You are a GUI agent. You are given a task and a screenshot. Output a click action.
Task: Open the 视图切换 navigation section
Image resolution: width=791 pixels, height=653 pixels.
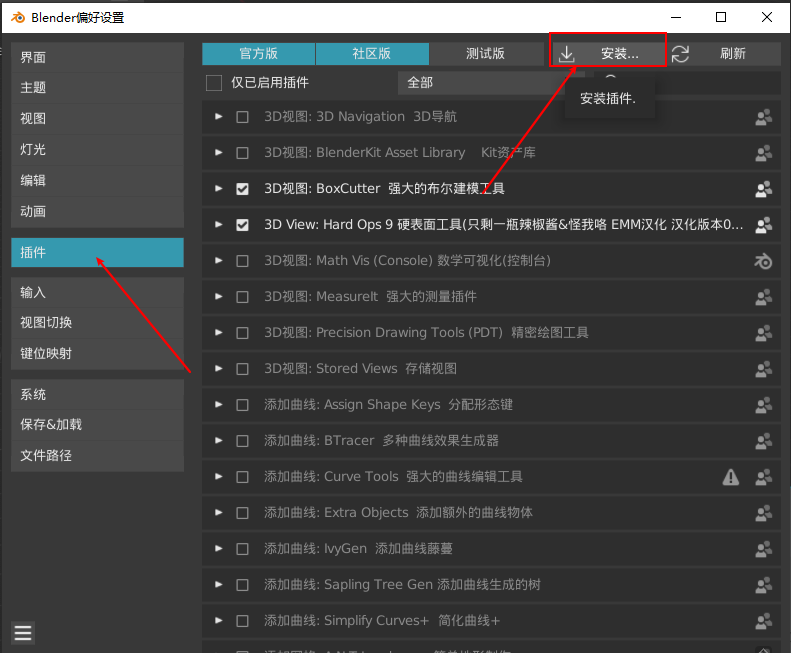point(97,323)
